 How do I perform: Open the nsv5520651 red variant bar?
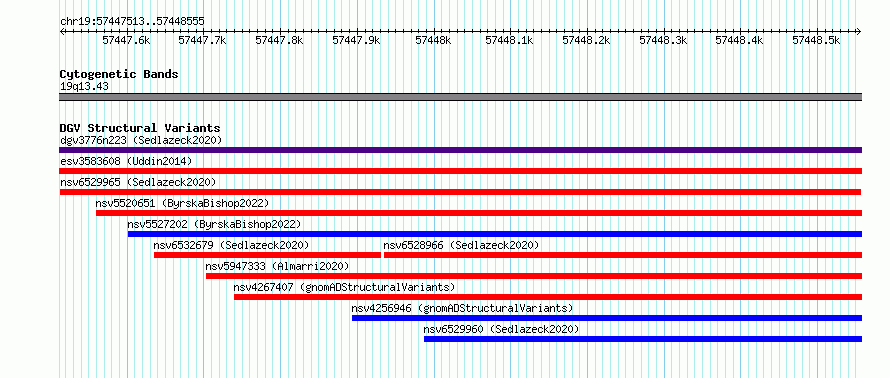pos(479,213)
